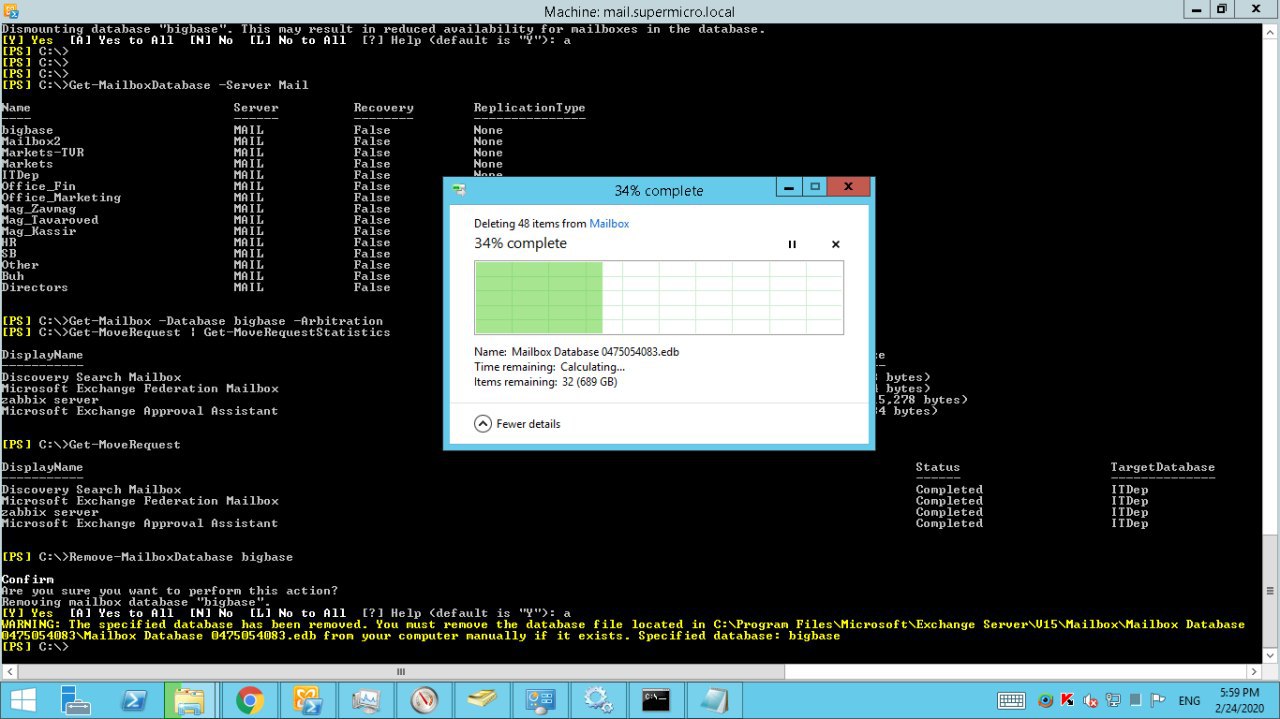This screenshot has height=719, width=1280.
Task: Collapse the dialog using Fewer details
Action: pyautogui.click(x=517, y=424)
